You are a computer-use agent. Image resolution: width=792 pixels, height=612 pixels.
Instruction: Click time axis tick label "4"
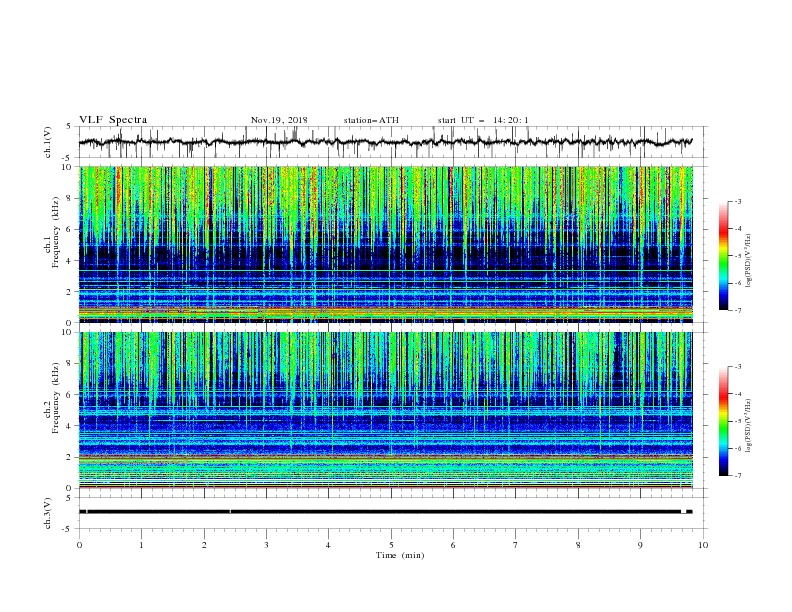(x=328, y=545)
